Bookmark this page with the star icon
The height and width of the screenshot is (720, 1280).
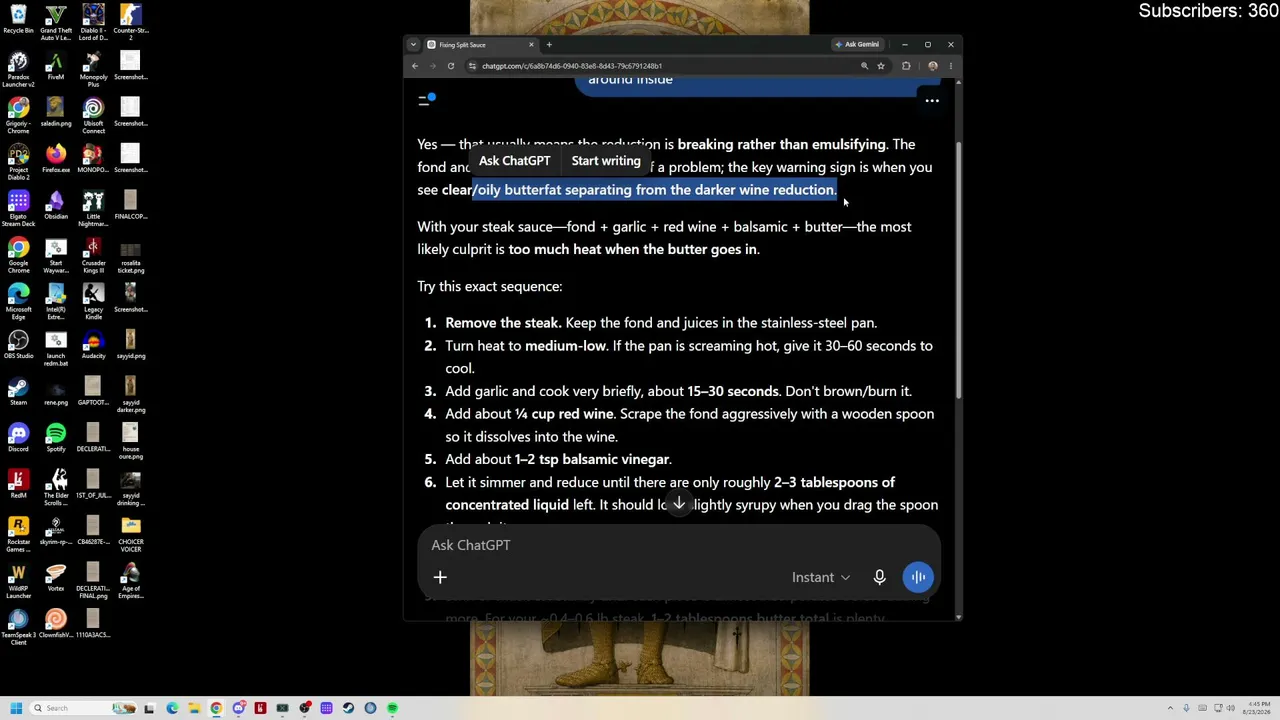coord(881,66)
